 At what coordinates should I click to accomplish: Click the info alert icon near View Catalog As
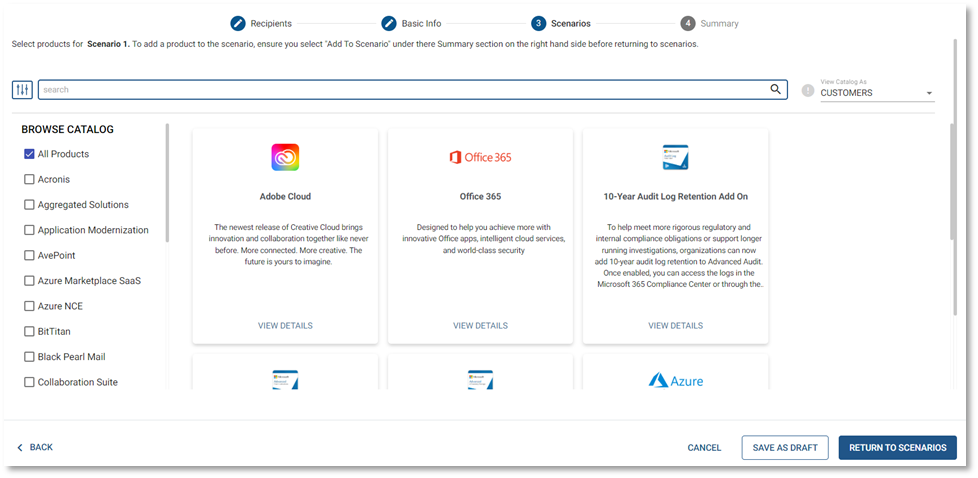tap(808, 90)
